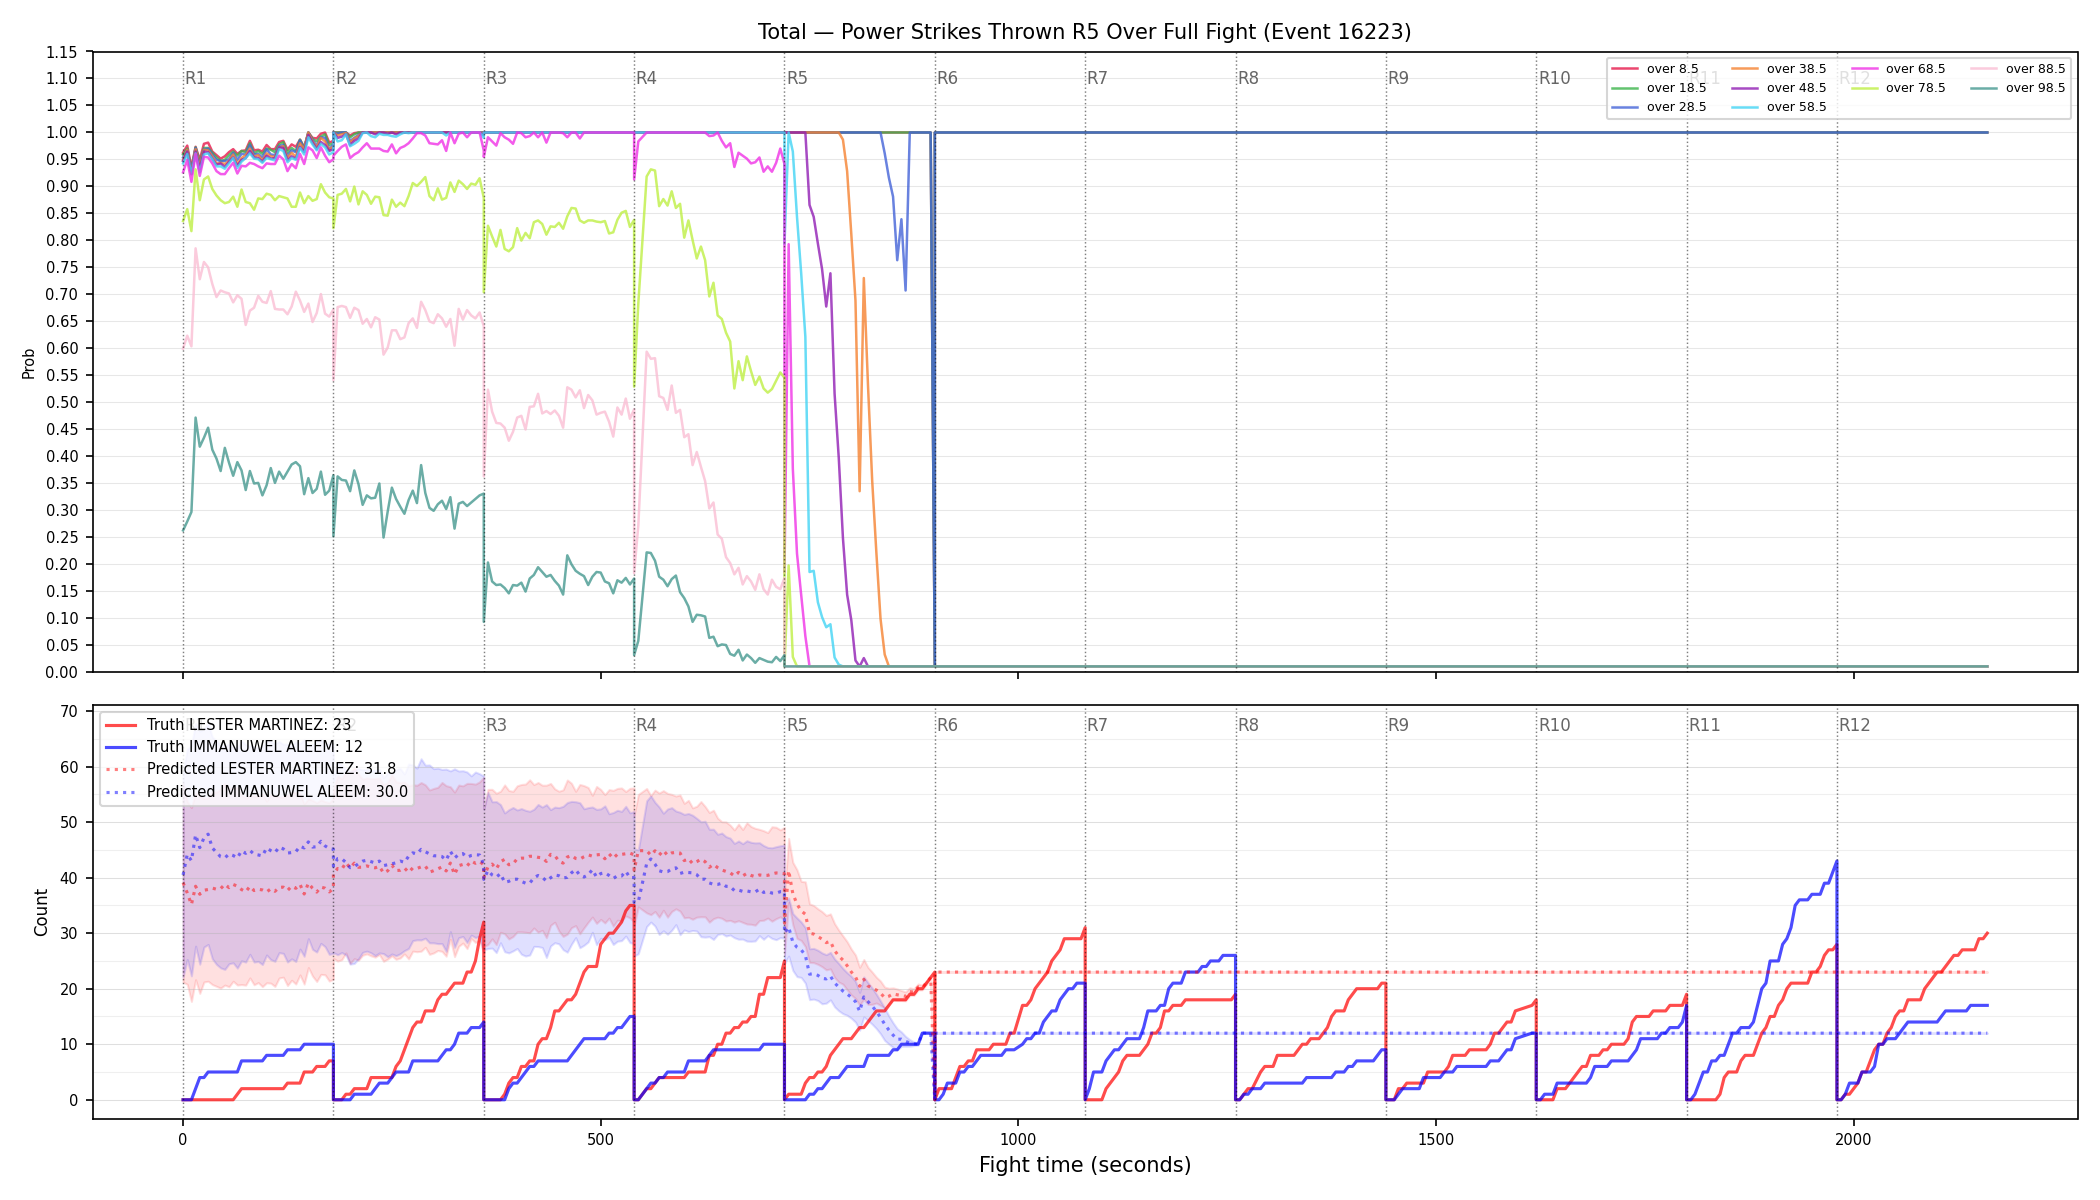This screenshot has height=1200, width=2100.
Task: Click the 'over 38.5' orange legend entry
Action: coord(1779,69)
